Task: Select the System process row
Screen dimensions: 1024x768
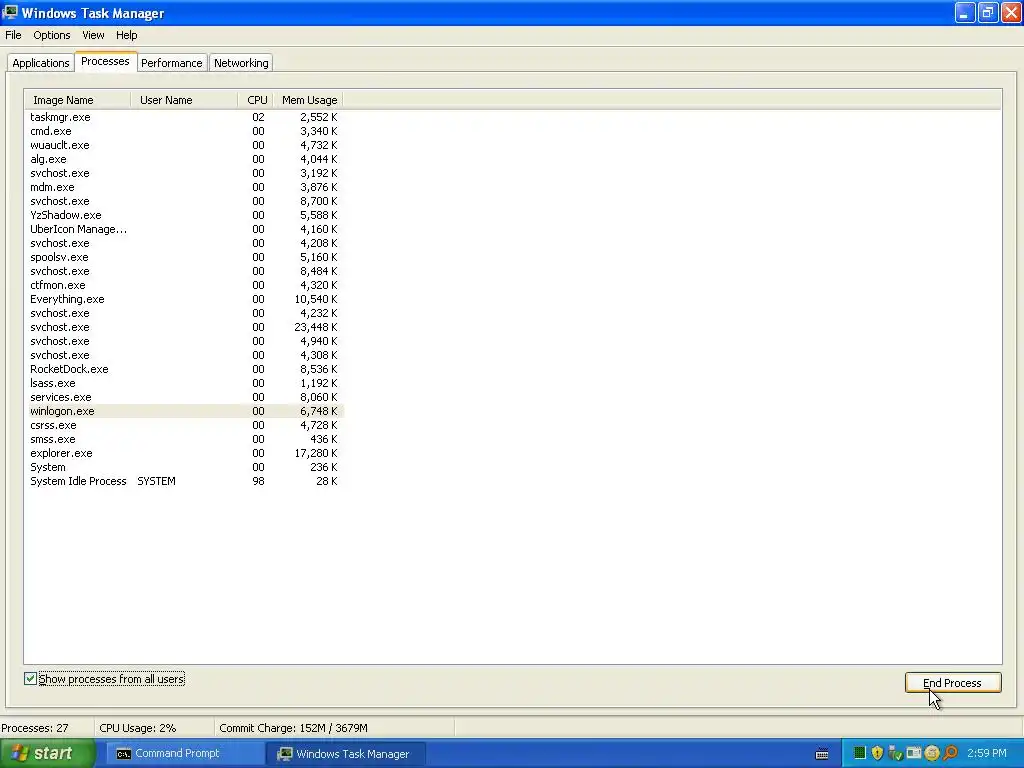Action: [x=184, y=468]
